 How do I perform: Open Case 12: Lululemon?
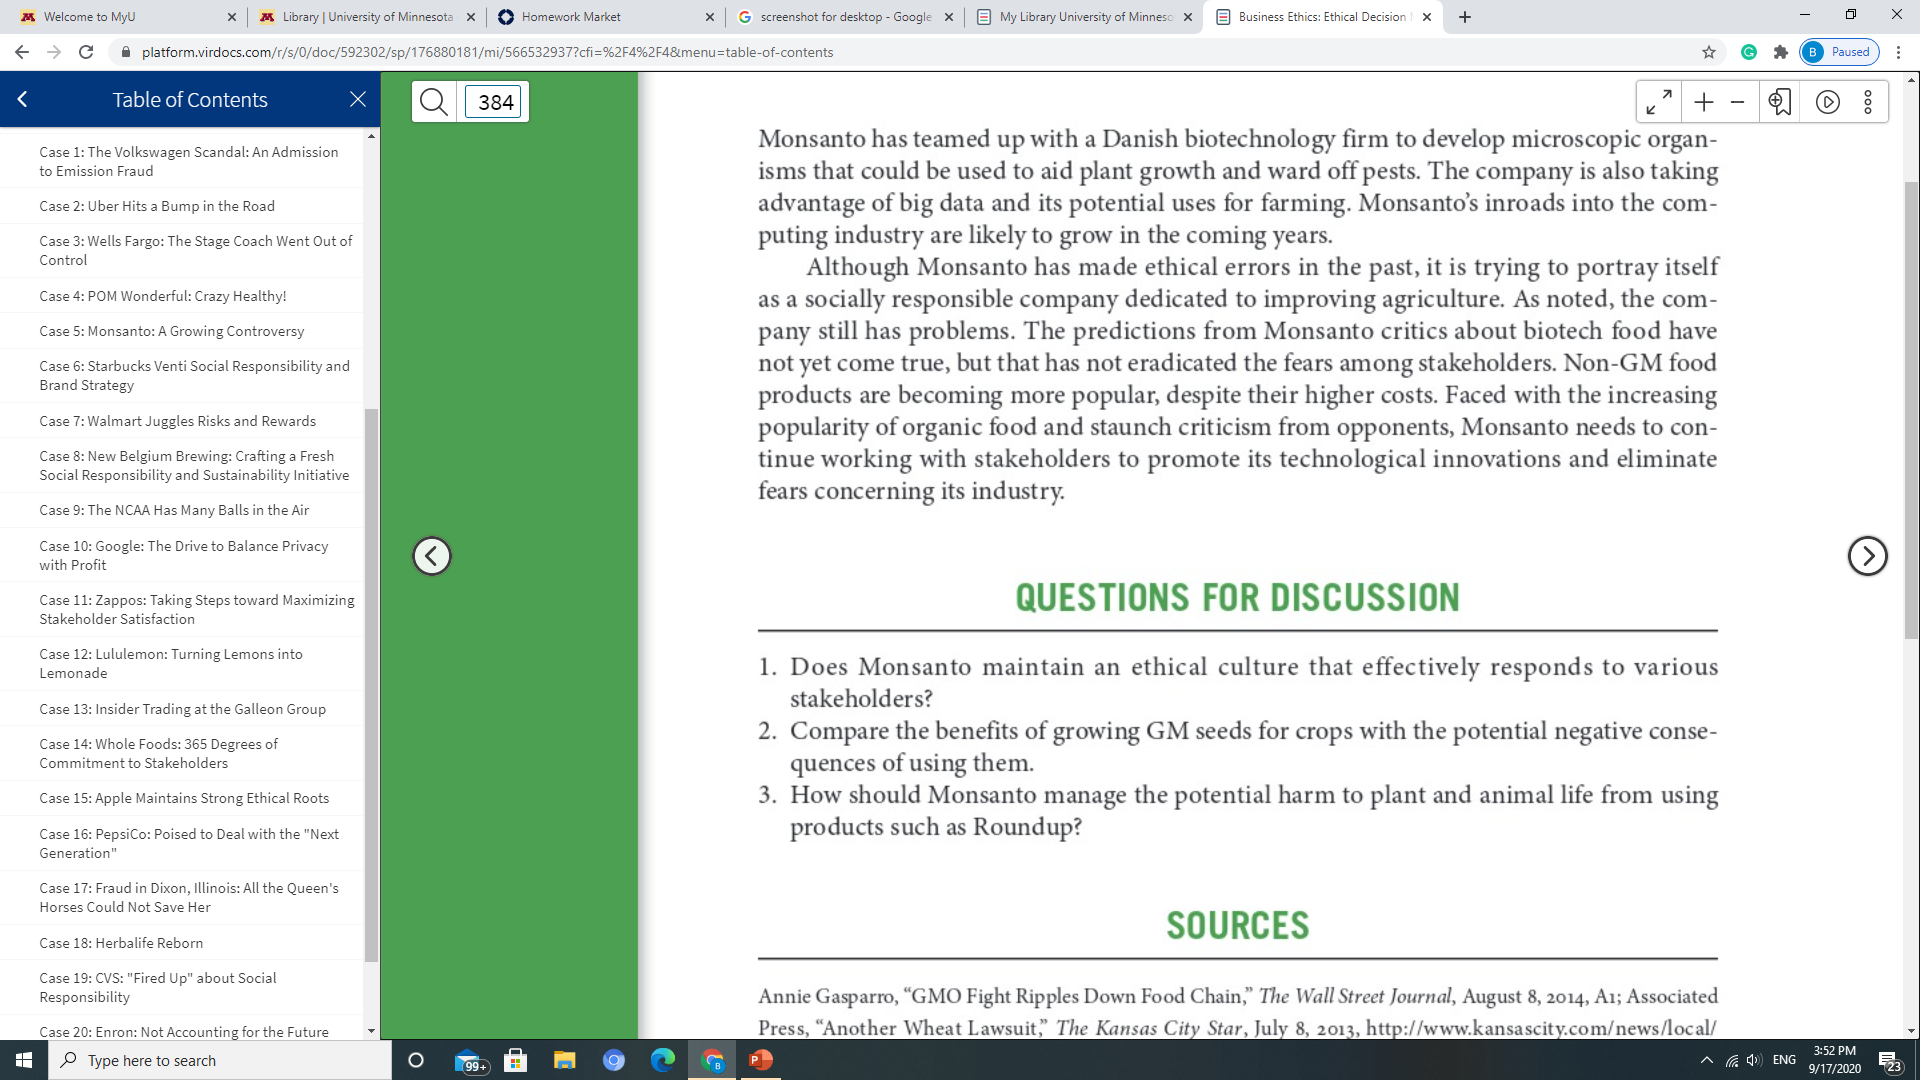tap(171, 663)
